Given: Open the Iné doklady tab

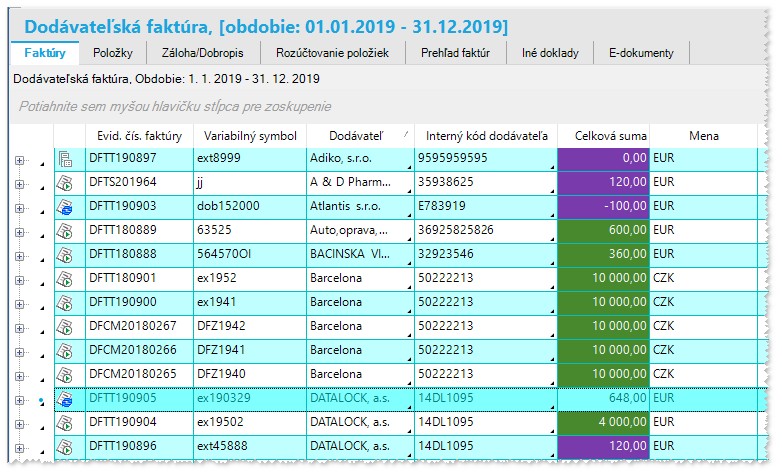Looking at the screenshot, I should tap(550, 53).
